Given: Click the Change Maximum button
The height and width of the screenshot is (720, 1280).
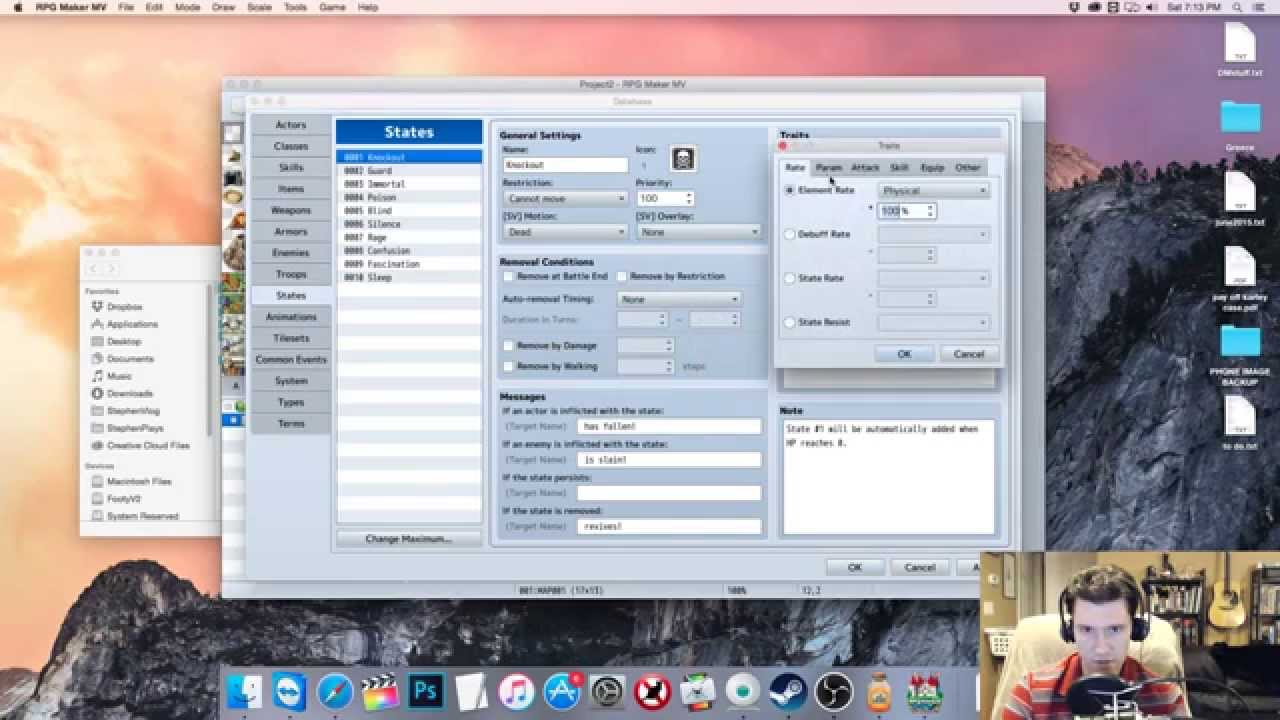Looking at the screenshot, I should [x=409, y=539].
